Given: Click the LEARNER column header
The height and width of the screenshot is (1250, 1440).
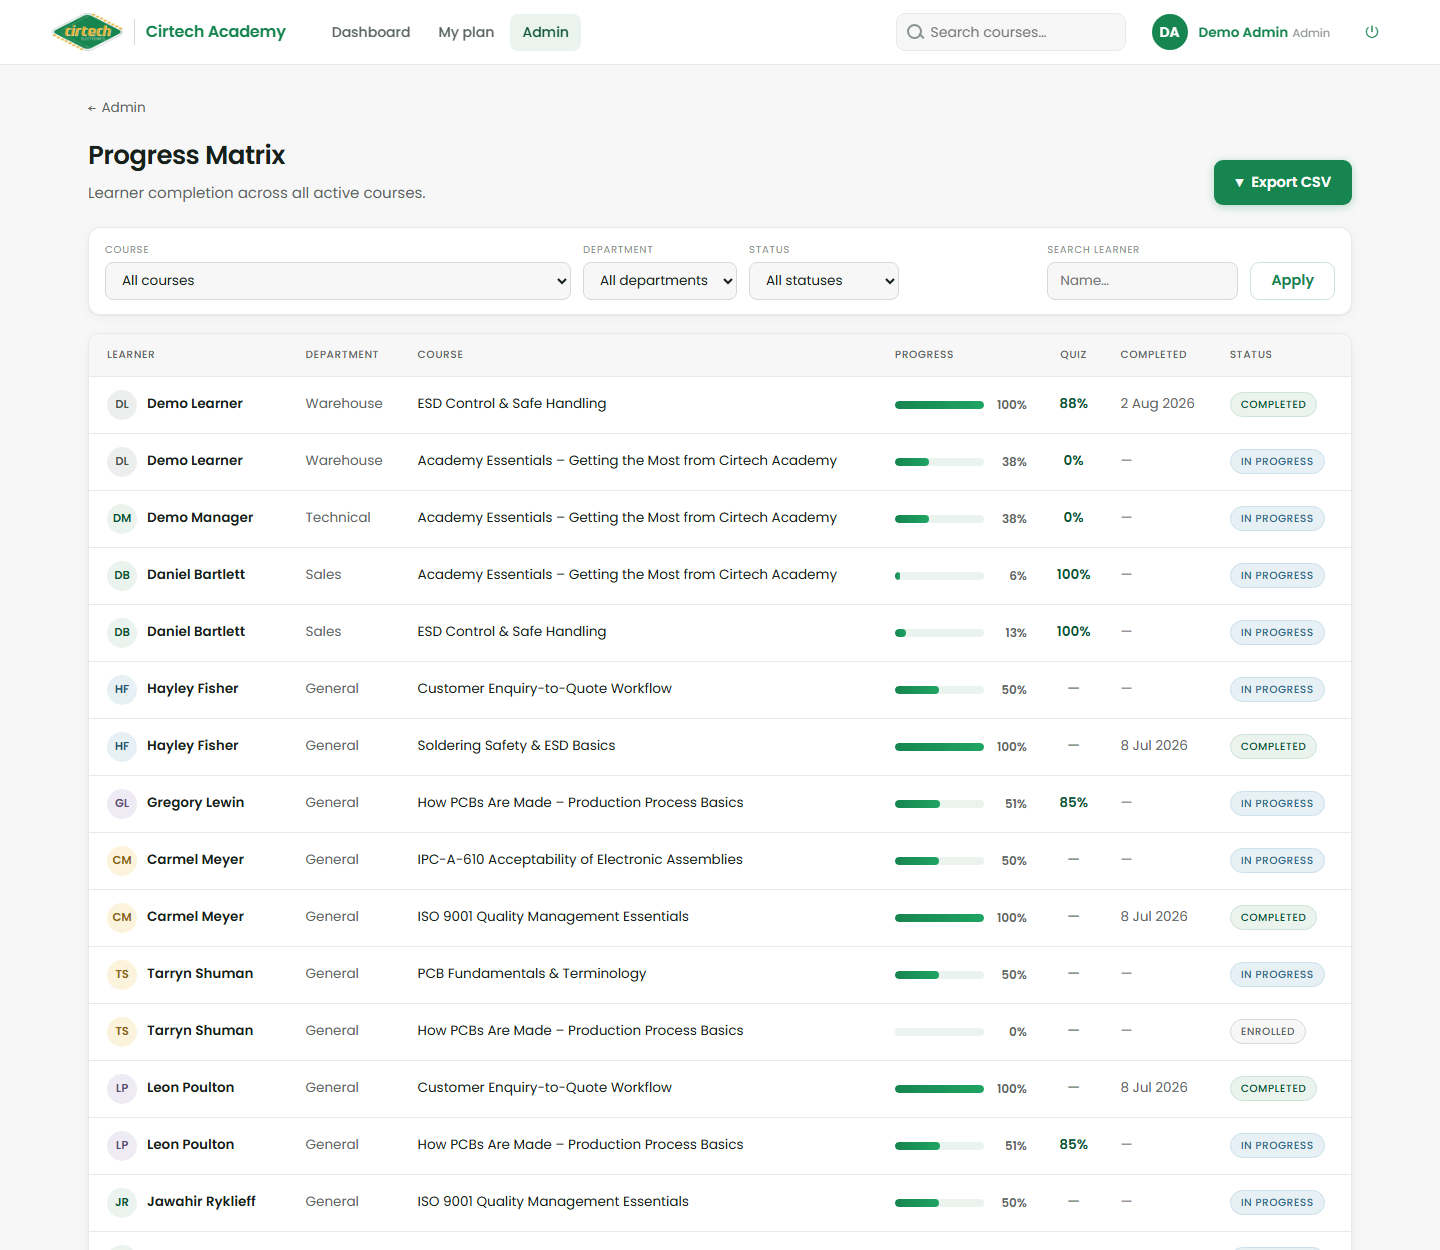Looking at the screenshot, I should 131,355.
